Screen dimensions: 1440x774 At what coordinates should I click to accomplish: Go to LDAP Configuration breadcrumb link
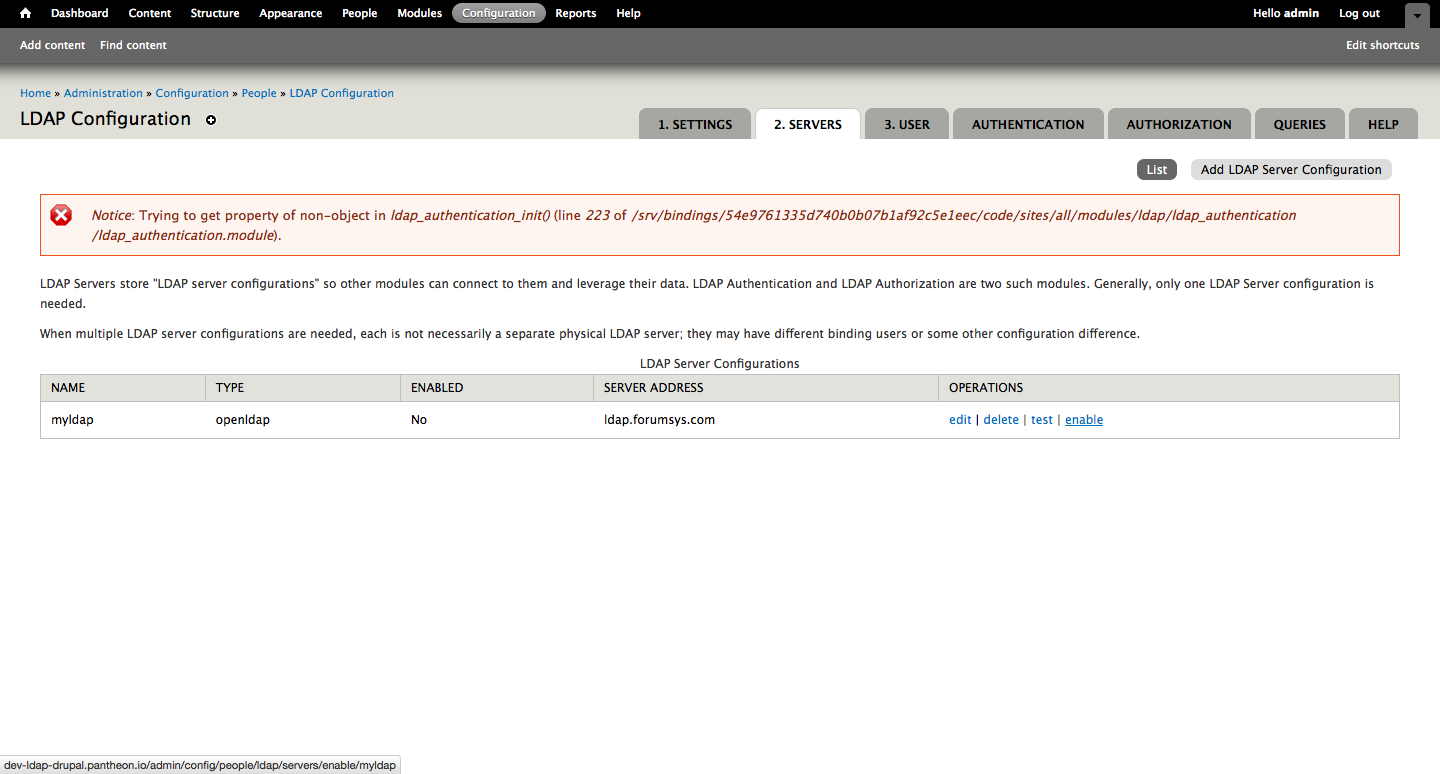[x=342, y=93]
